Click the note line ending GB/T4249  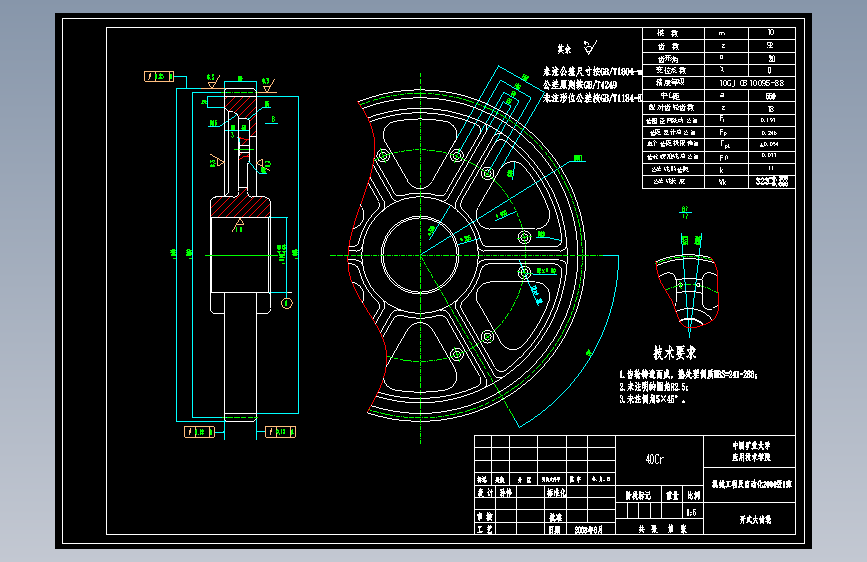[x=579, y=85]
